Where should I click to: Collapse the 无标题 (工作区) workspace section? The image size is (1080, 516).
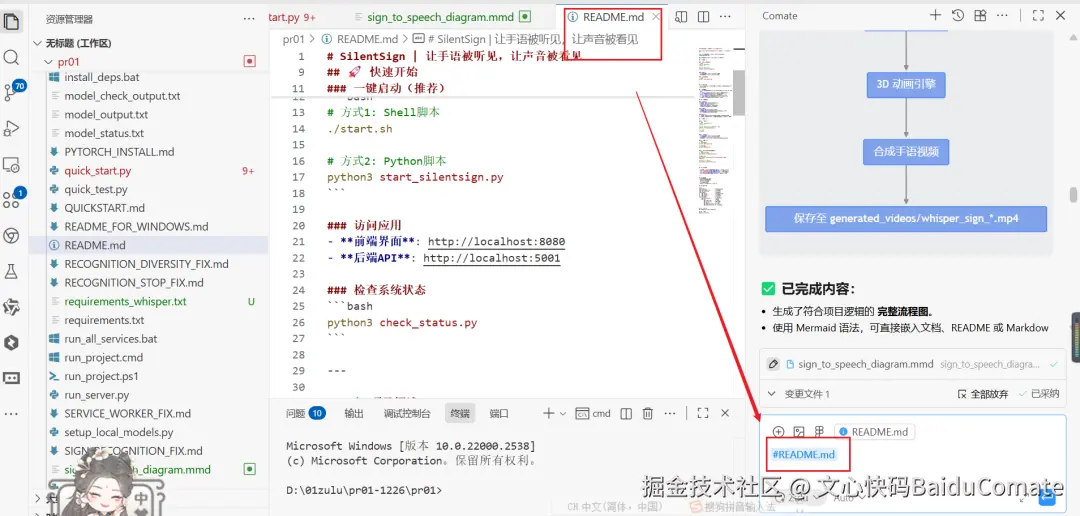click(37, 43)
